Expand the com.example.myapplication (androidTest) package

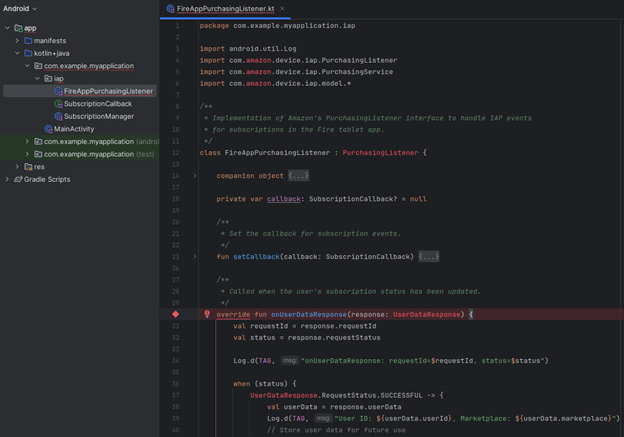coord(27,141)
